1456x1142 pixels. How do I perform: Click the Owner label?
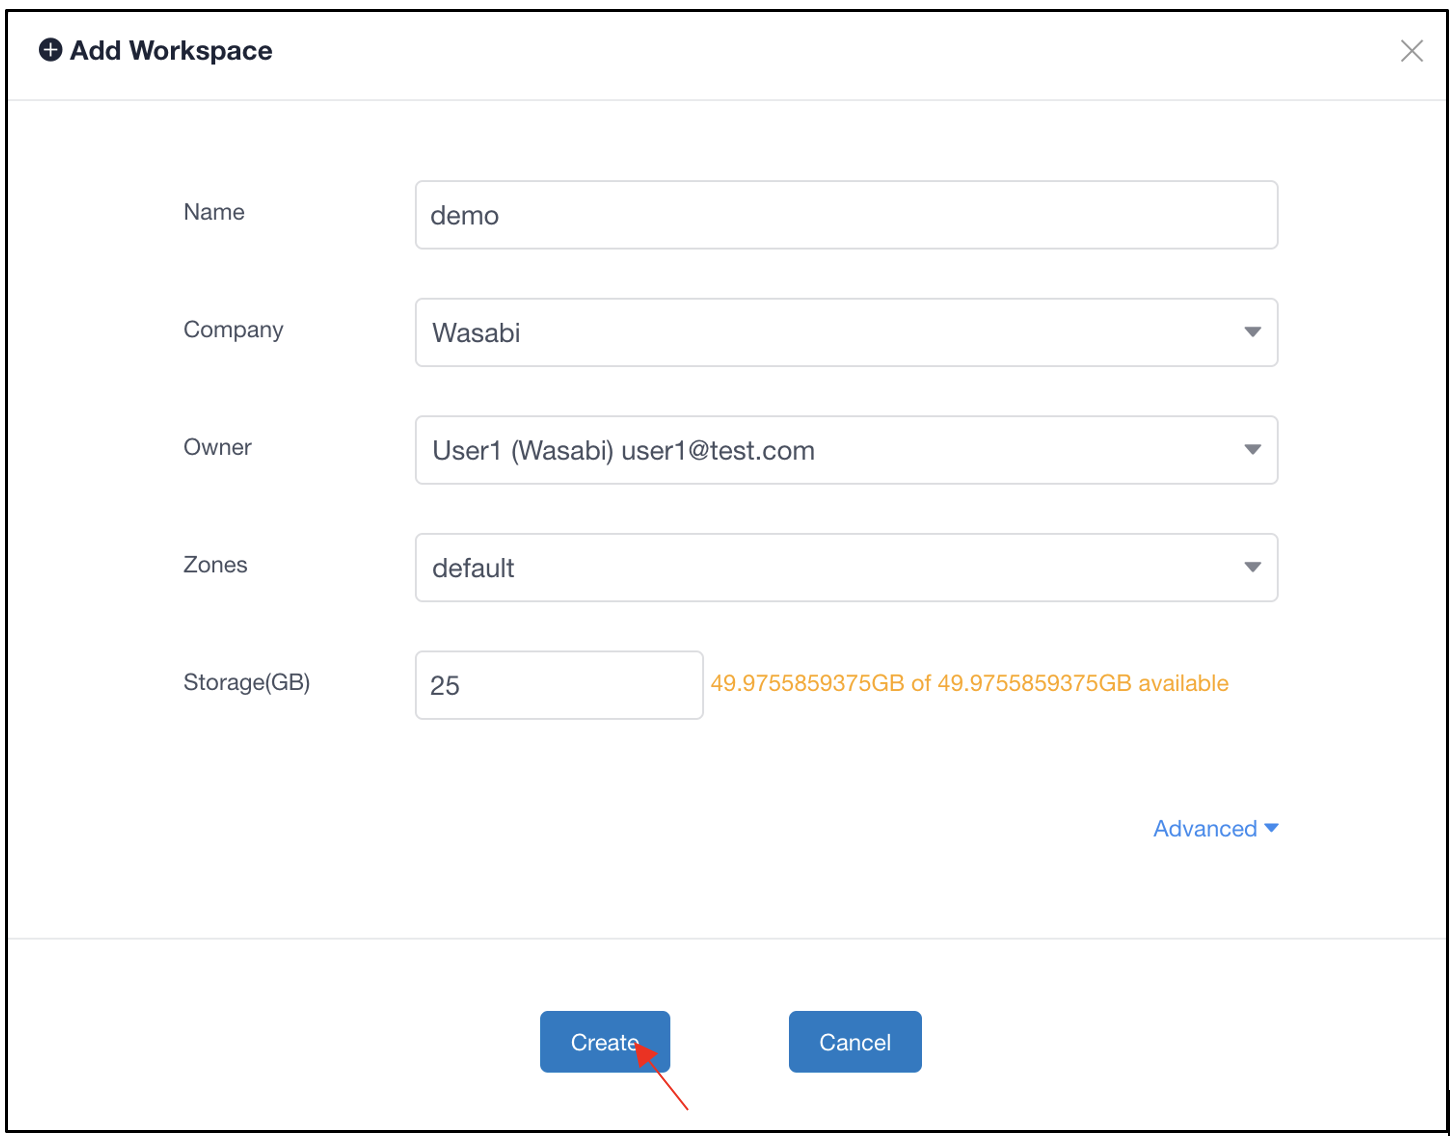(x=217, y=447)
